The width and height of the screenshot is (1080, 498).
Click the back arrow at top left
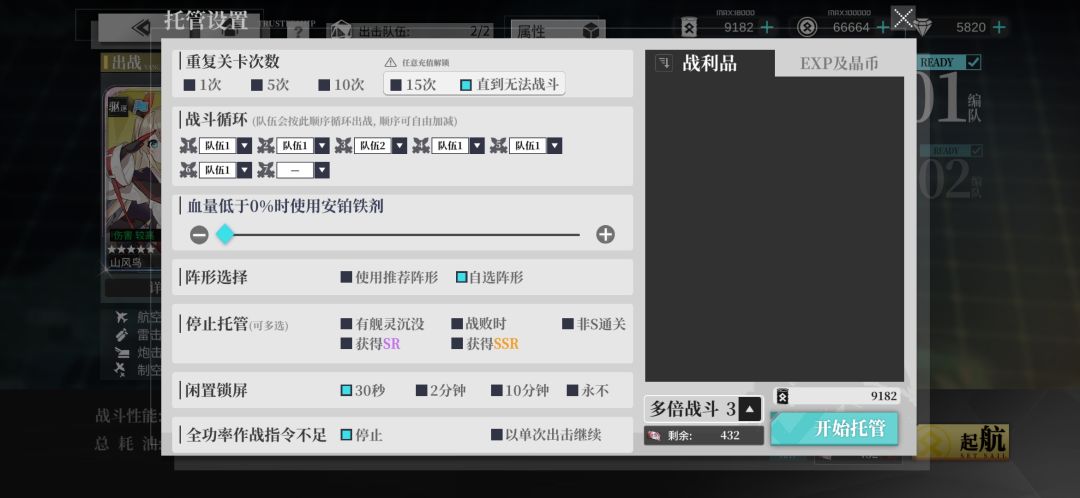[141, 28]
